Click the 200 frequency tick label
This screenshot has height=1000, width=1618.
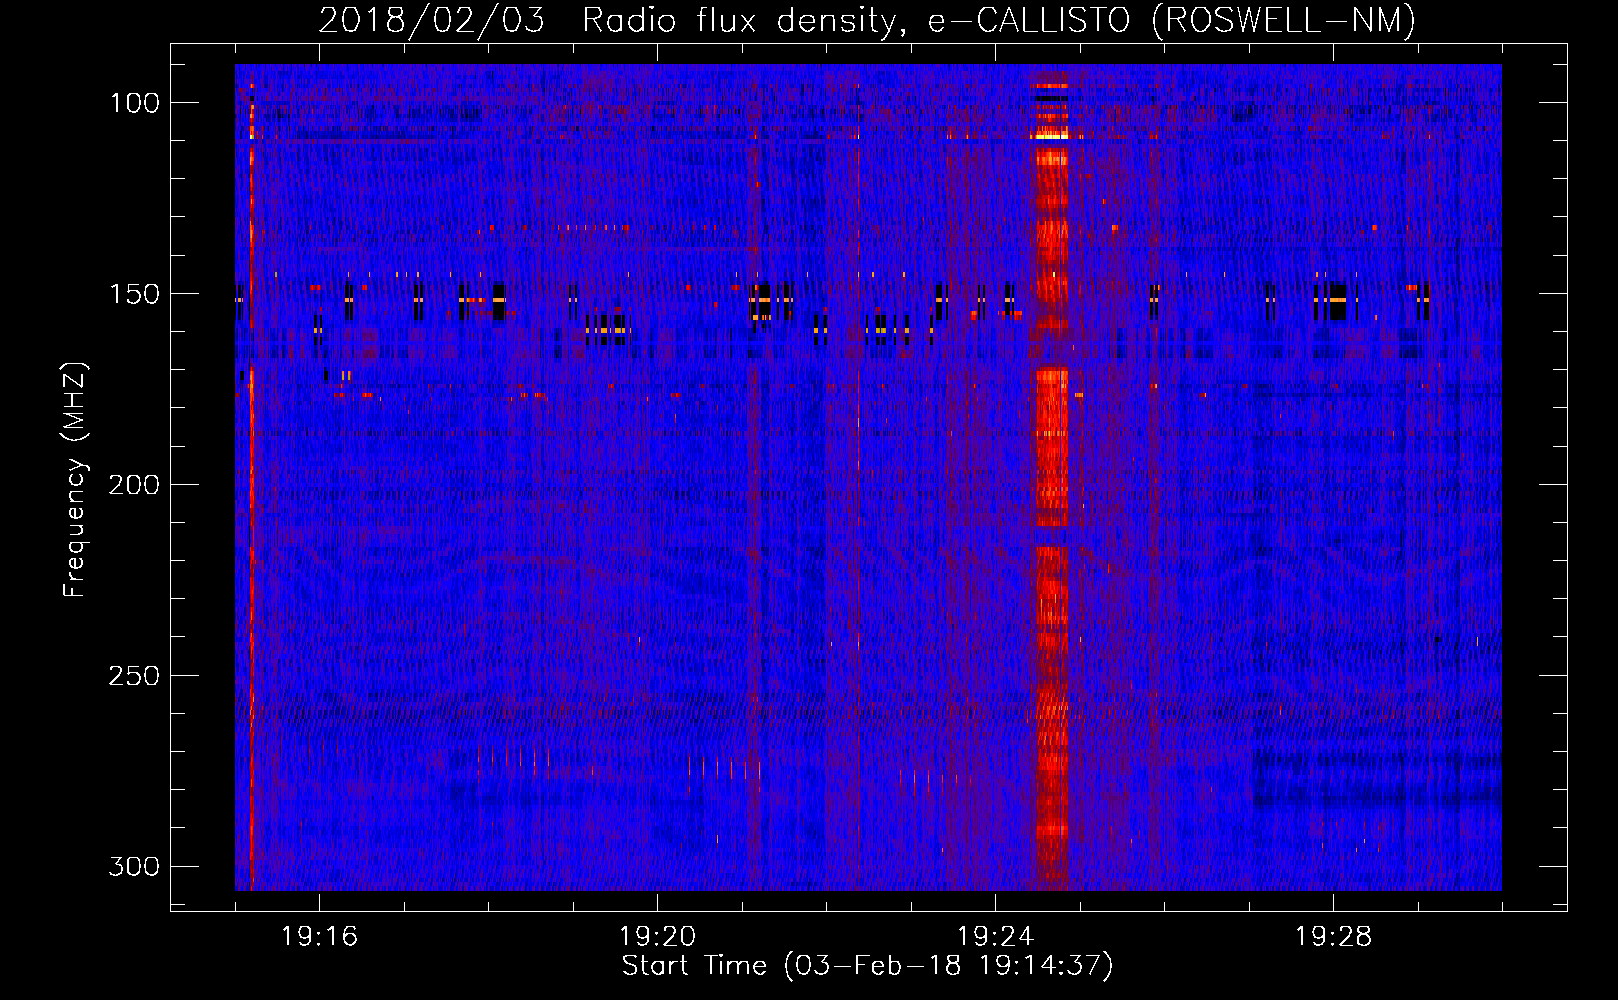(x=134, y=485)
